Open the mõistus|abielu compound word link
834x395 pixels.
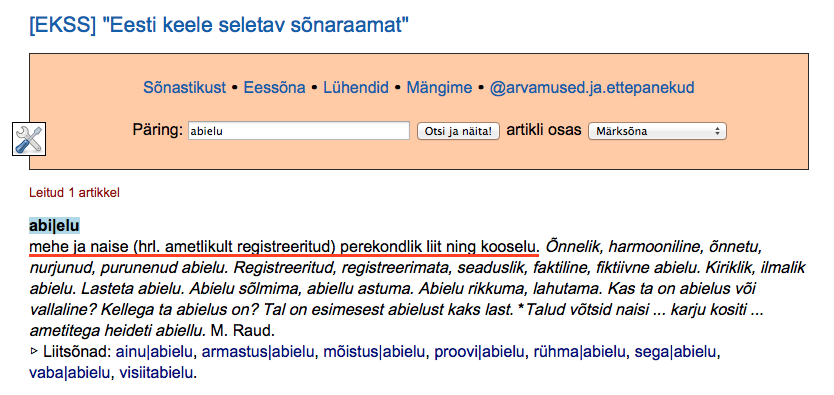point(375,352)
